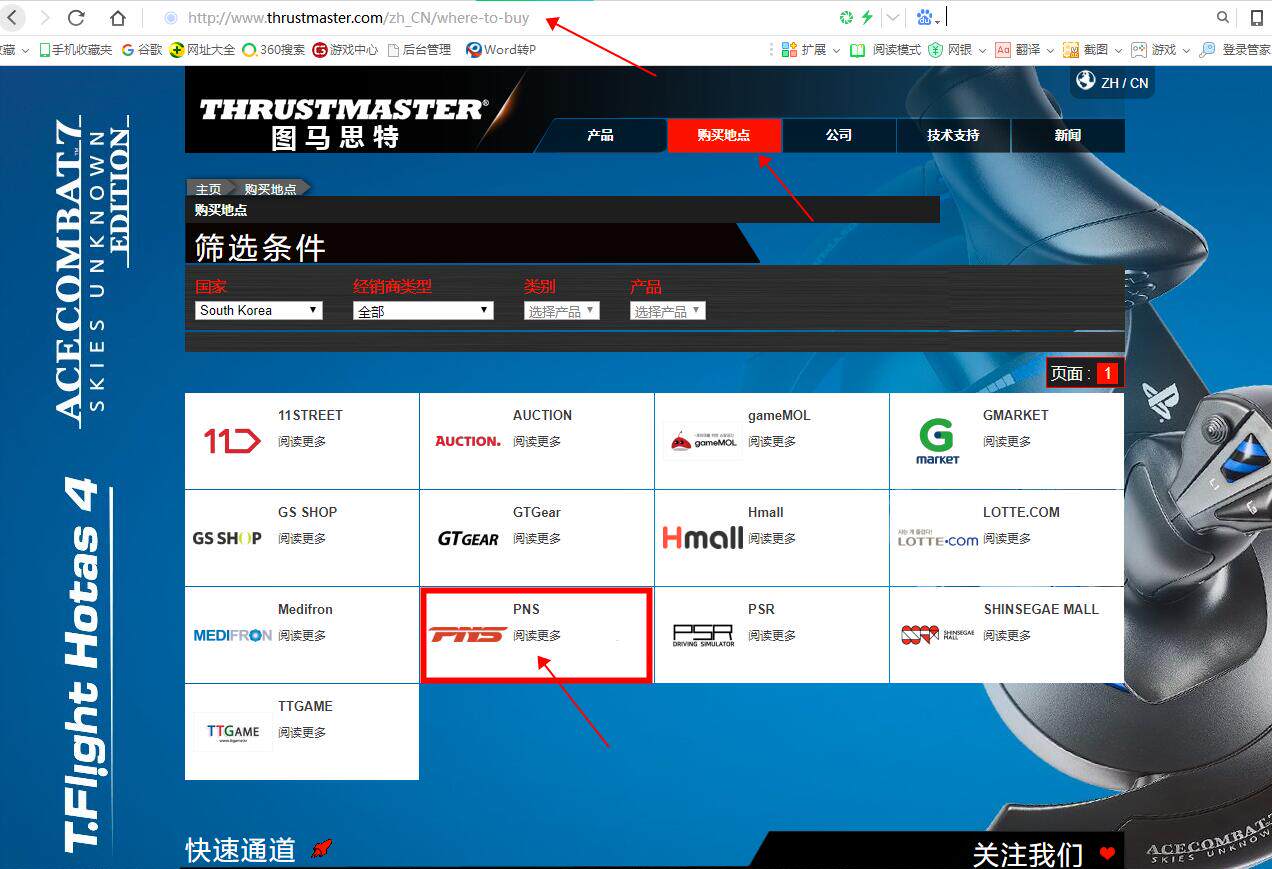Open the 国家 South Korea dropdown
1272x869 pixels.
pyautogui.click(x=259, y=310)
